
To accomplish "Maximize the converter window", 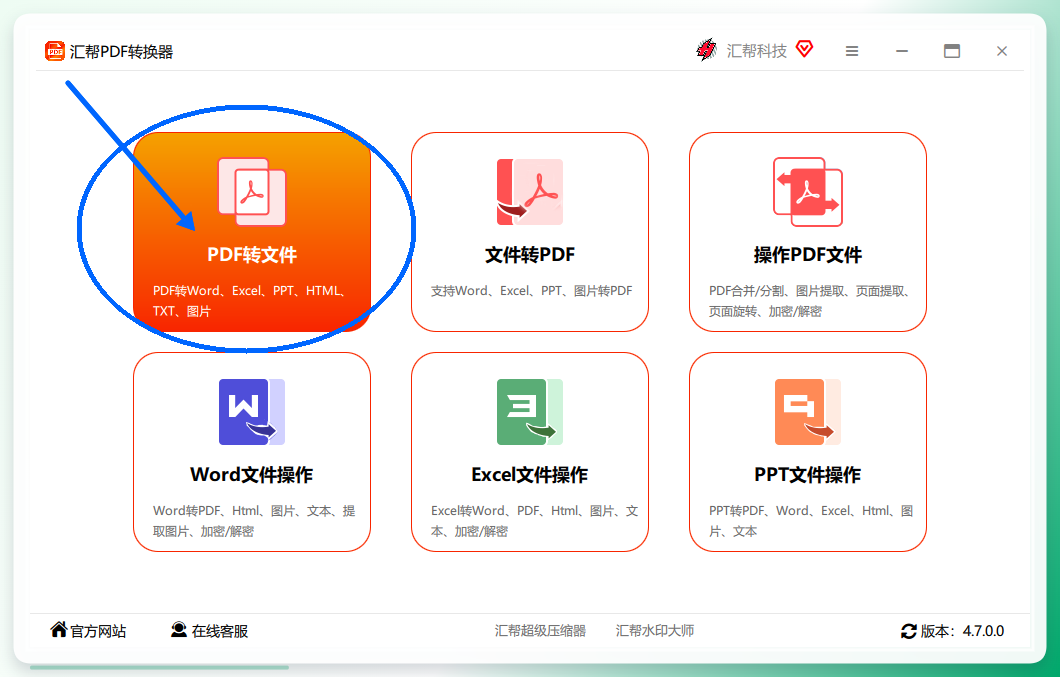I will [x=952, y=51].
